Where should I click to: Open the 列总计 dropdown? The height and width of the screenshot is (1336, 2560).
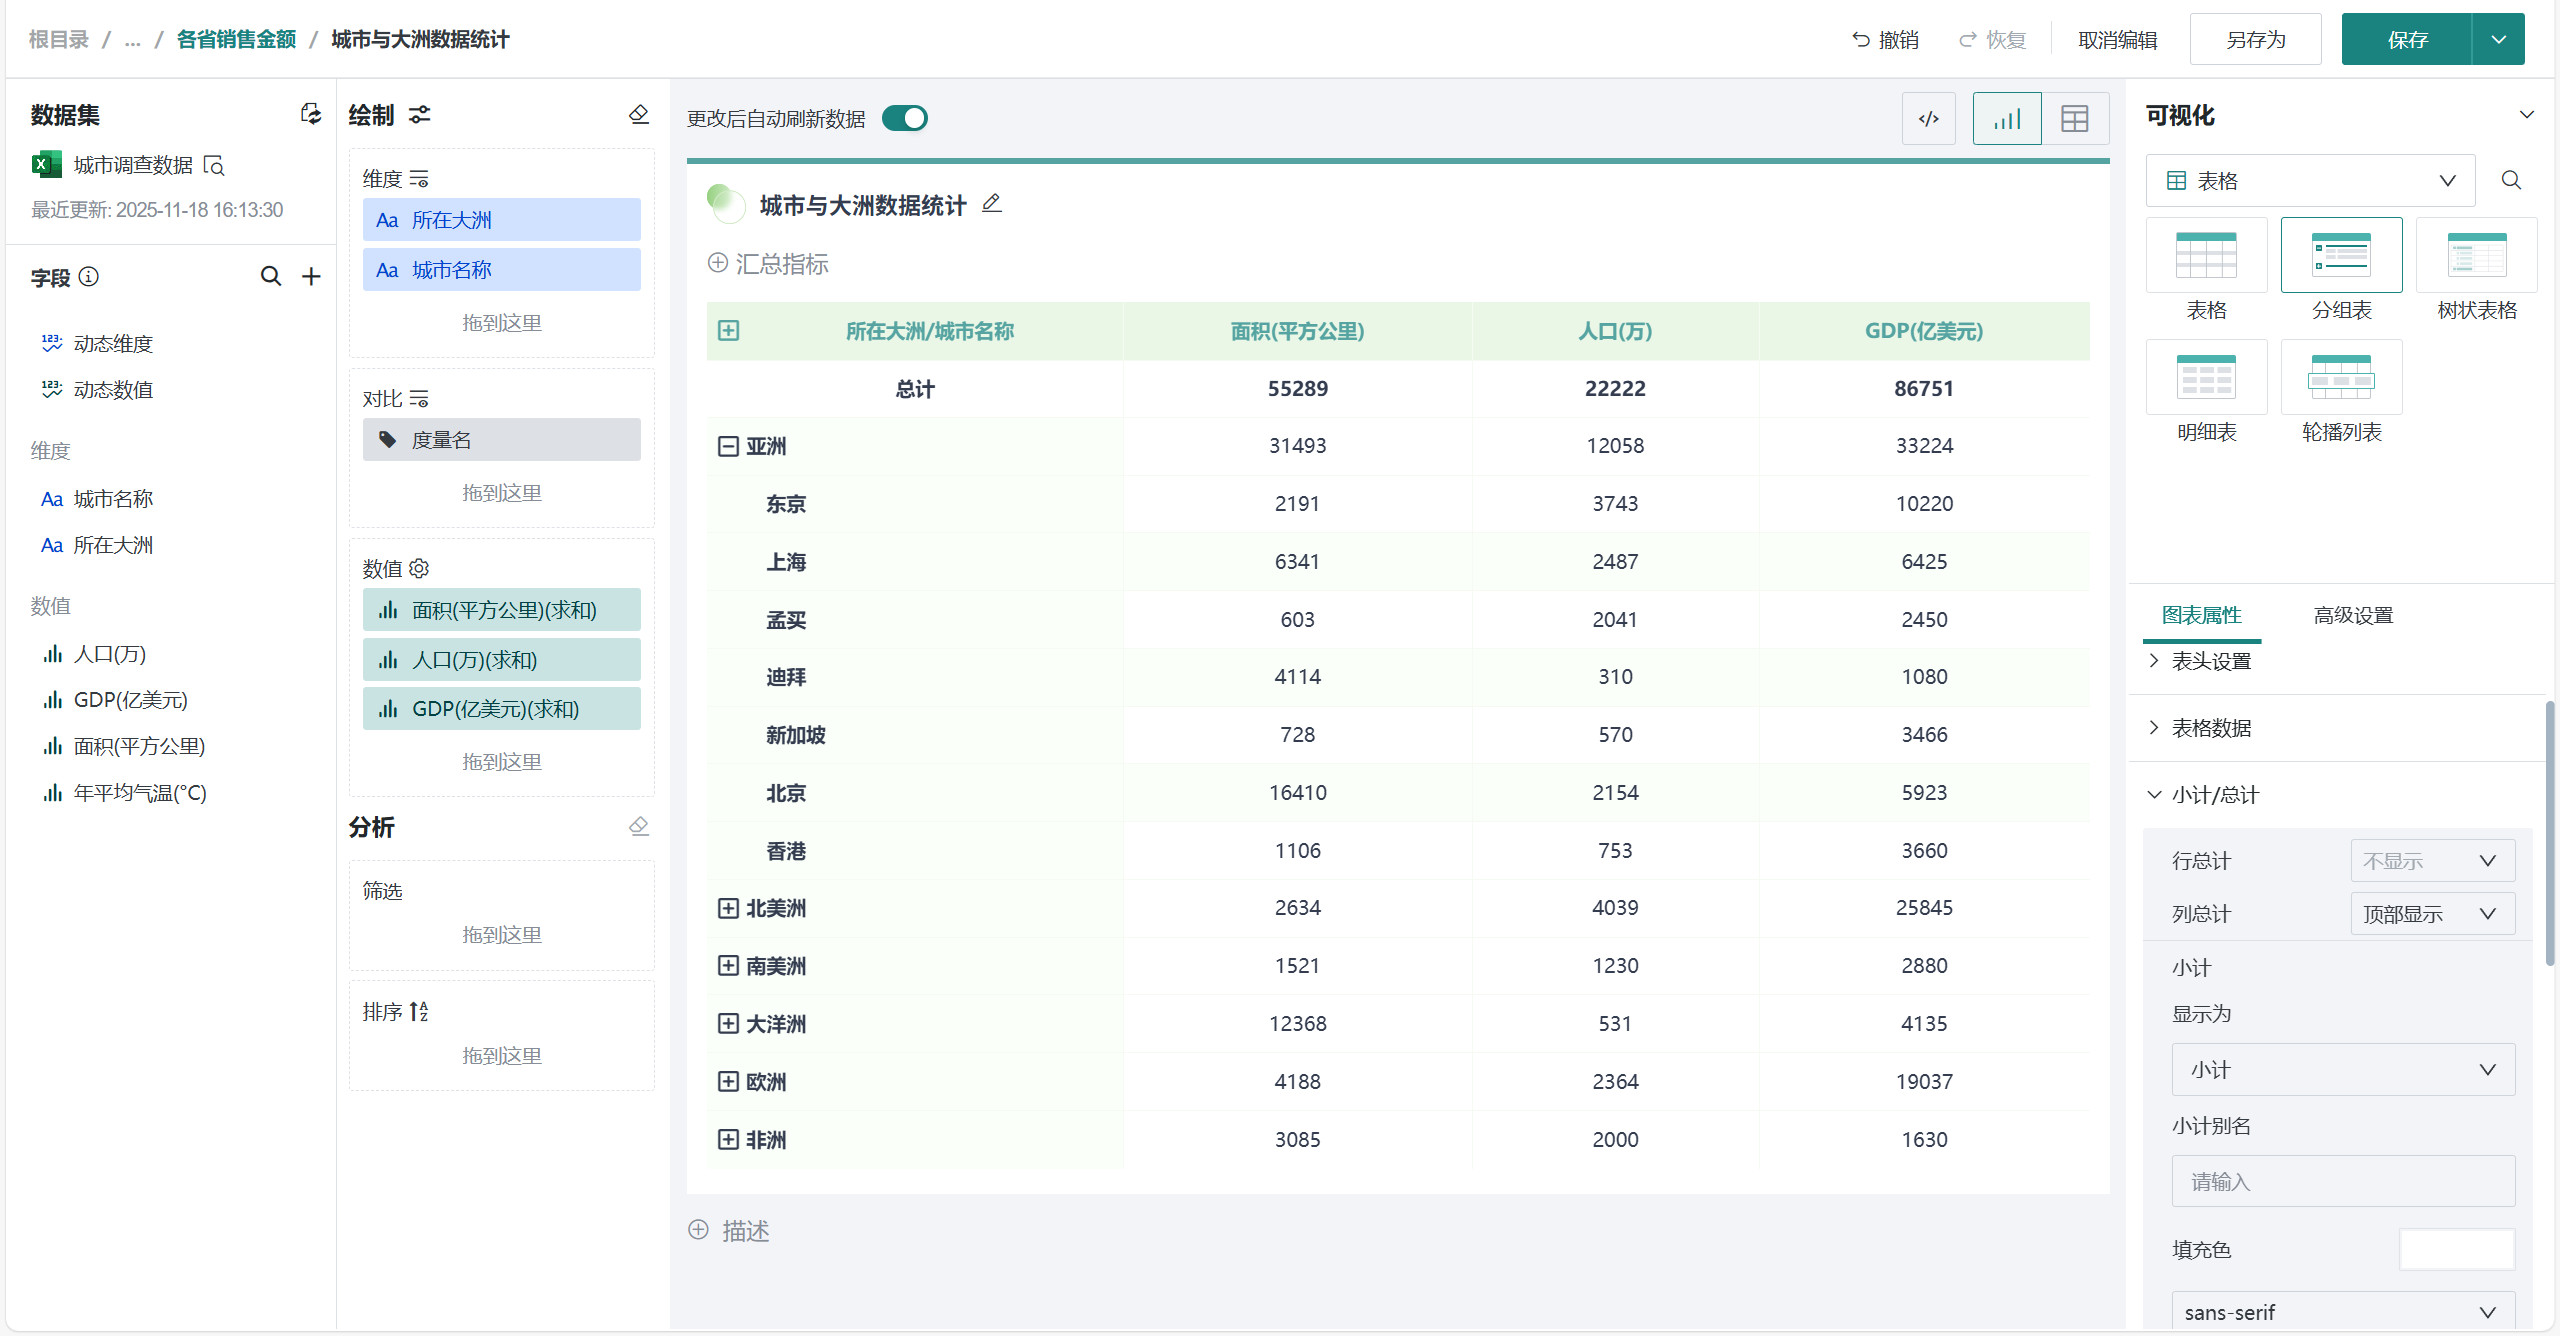click(x=2431, y=914)
